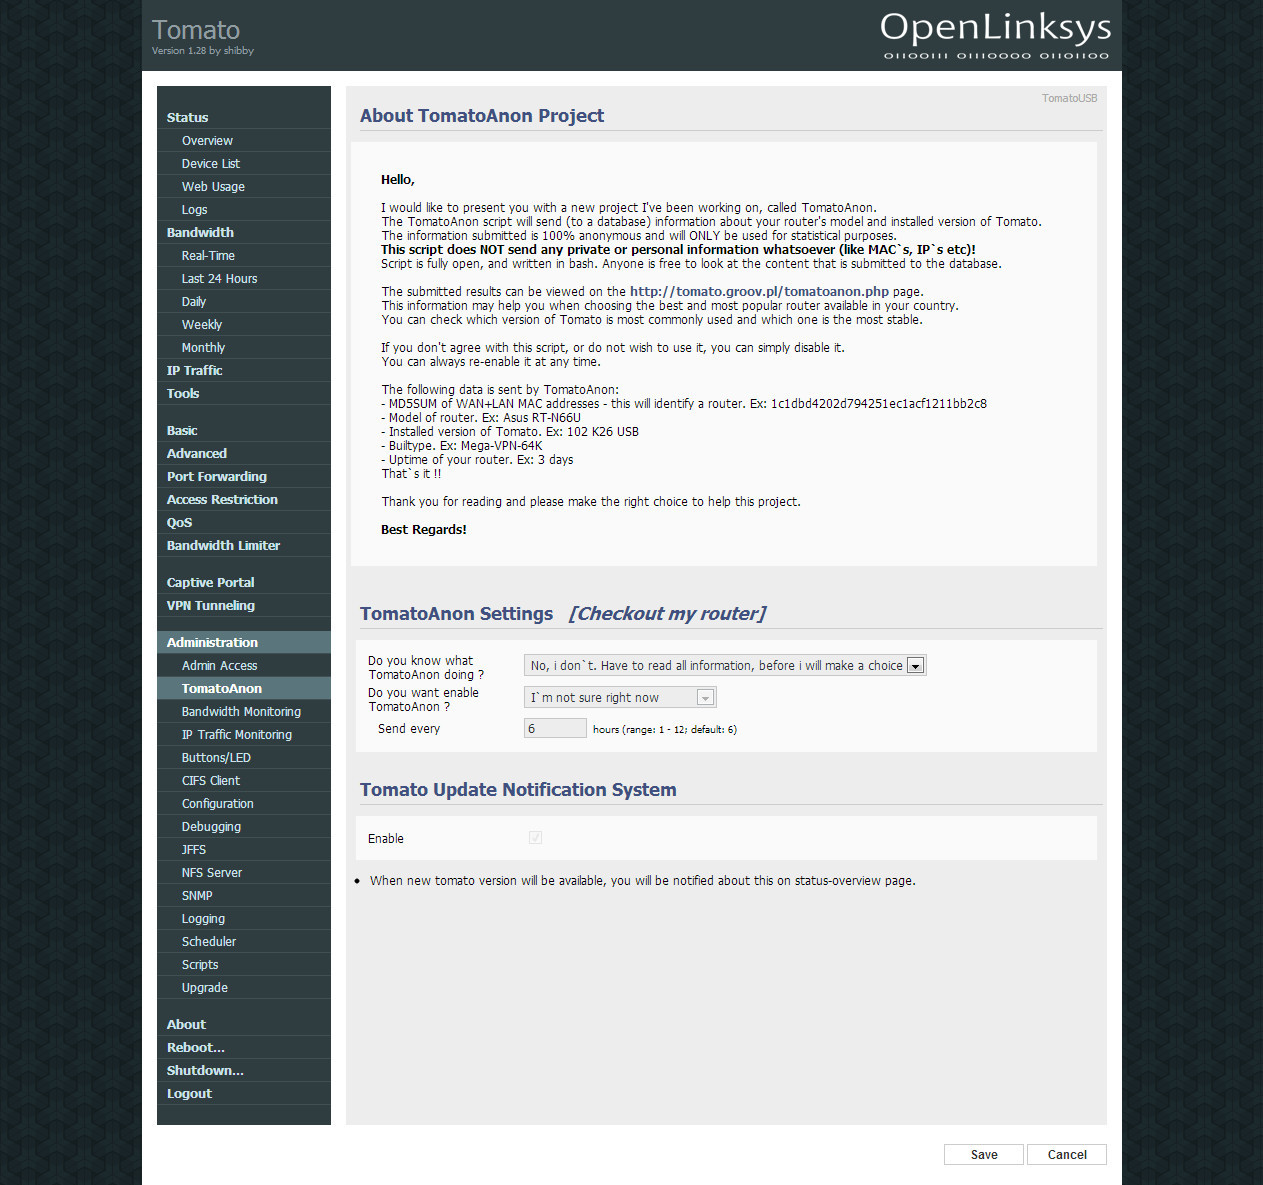
Task: Open the Overview page
Action: click(243, 141)
